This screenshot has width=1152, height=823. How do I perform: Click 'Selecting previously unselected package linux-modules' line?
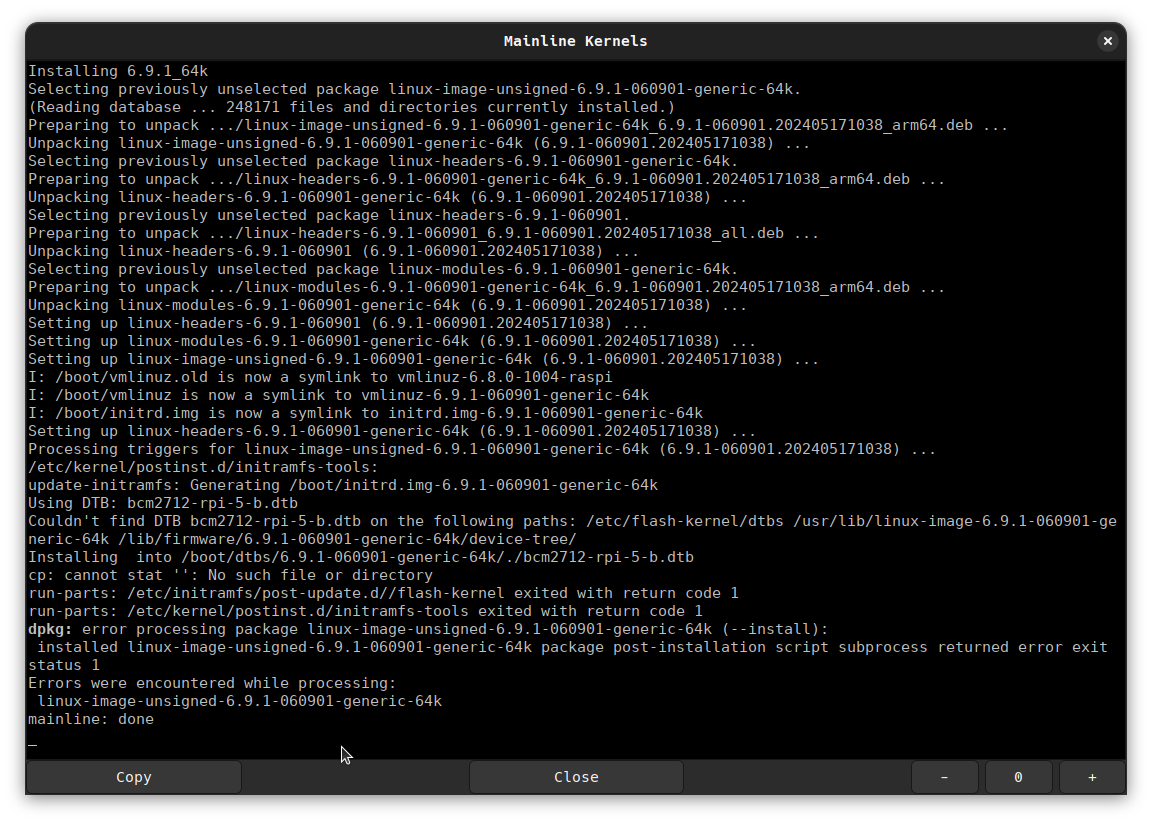click(384, 269)
